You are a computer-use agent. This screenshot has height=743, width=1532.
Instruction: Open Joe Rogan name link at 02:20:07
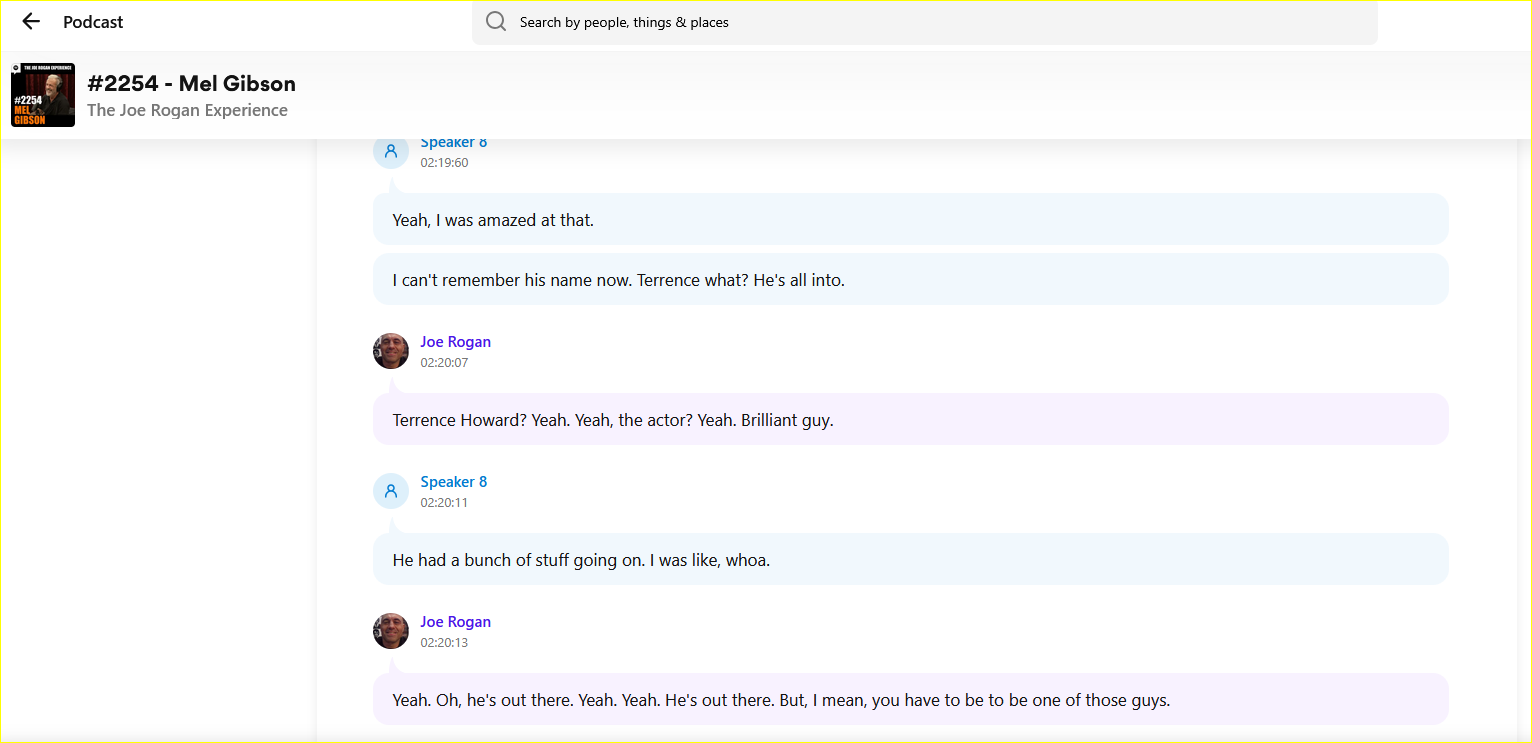coord(455,342)
